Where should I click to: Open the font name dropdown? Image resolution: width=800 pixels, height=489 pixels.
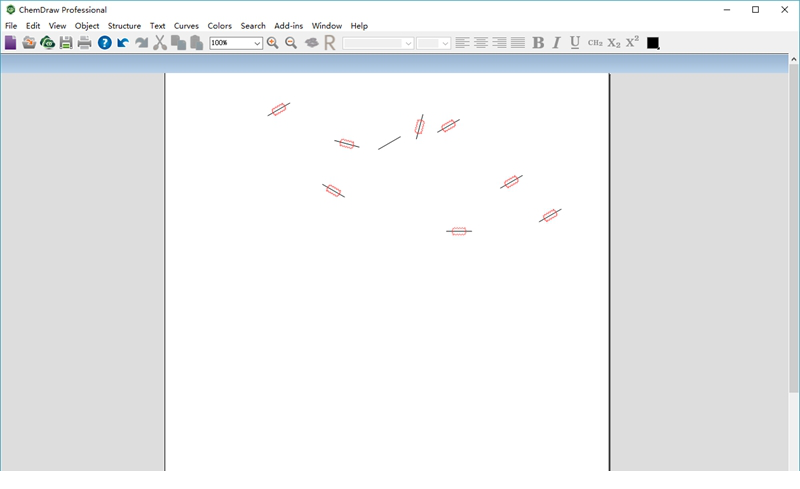[408, 43]
